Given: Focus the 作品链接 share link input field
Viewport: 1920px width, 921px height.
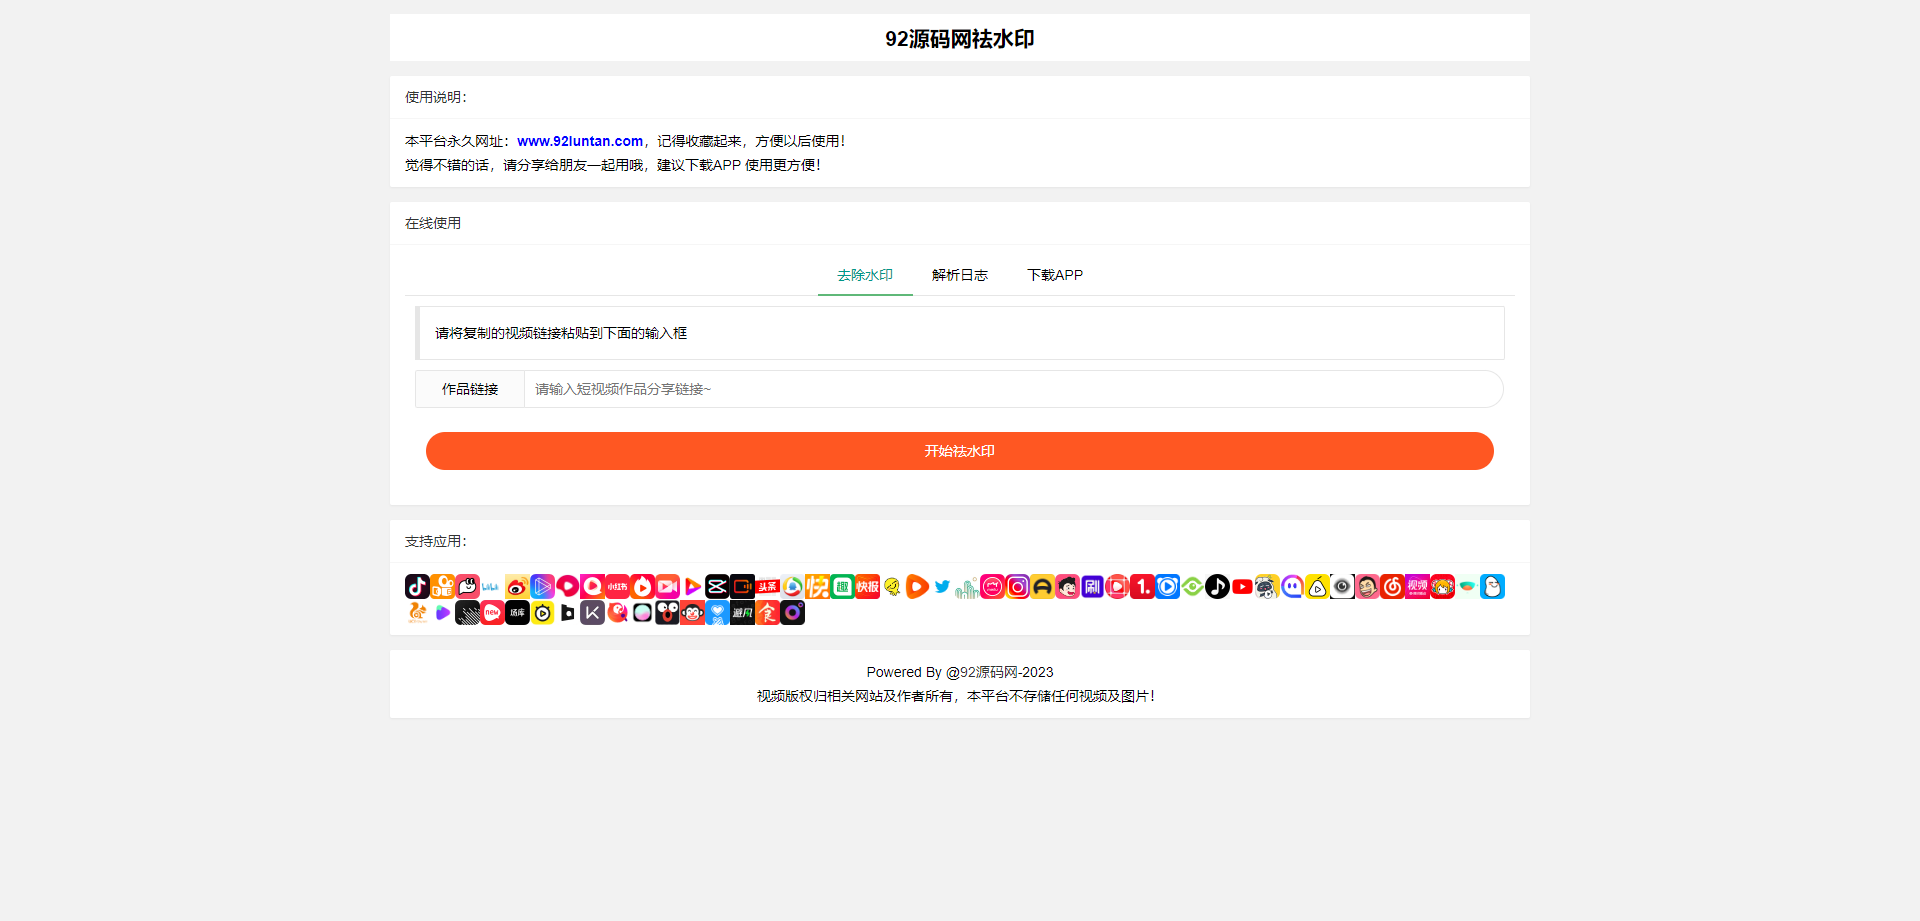Looking at the screenshot, I should pos(1013,389).
